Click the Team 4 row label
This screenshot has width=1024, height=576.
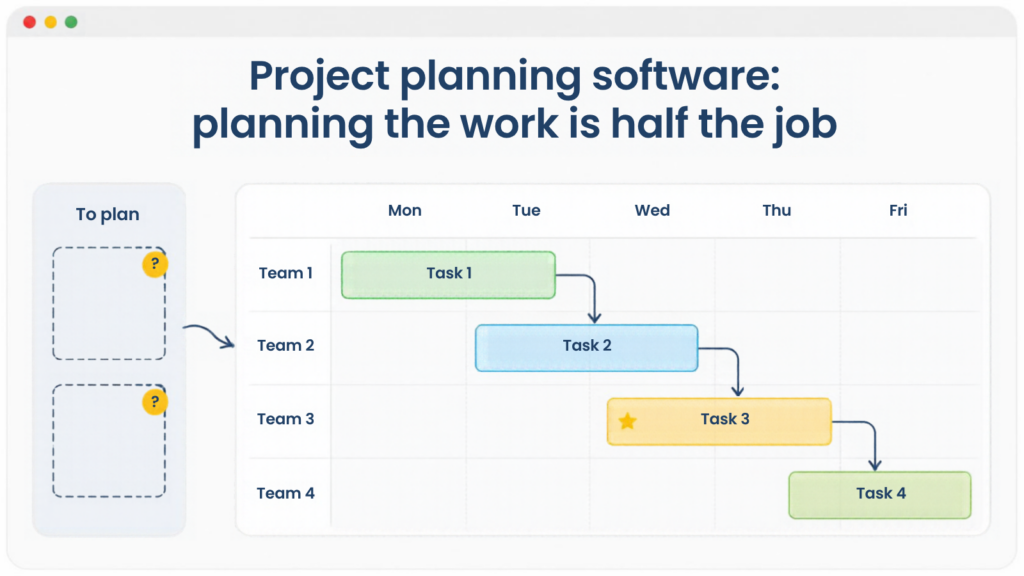point(285,493)
